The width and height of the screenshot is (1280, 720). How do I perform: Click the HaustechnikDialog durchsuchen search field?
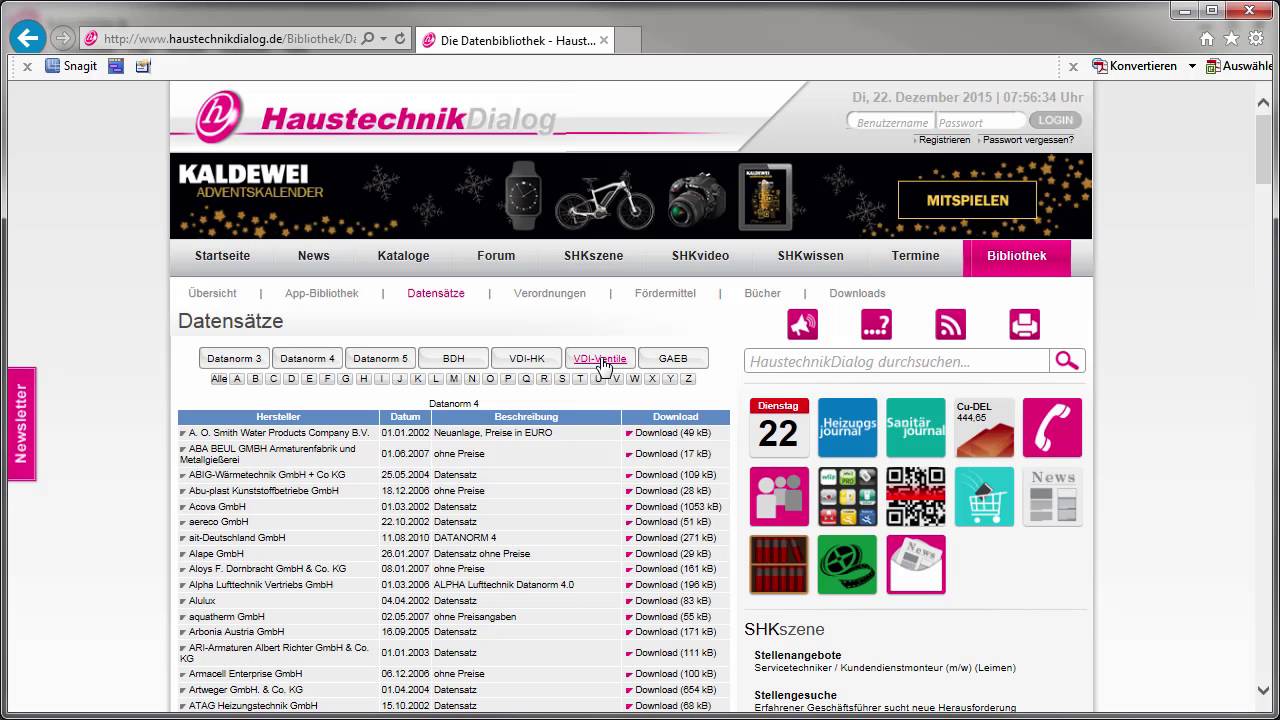pos(897,361)
